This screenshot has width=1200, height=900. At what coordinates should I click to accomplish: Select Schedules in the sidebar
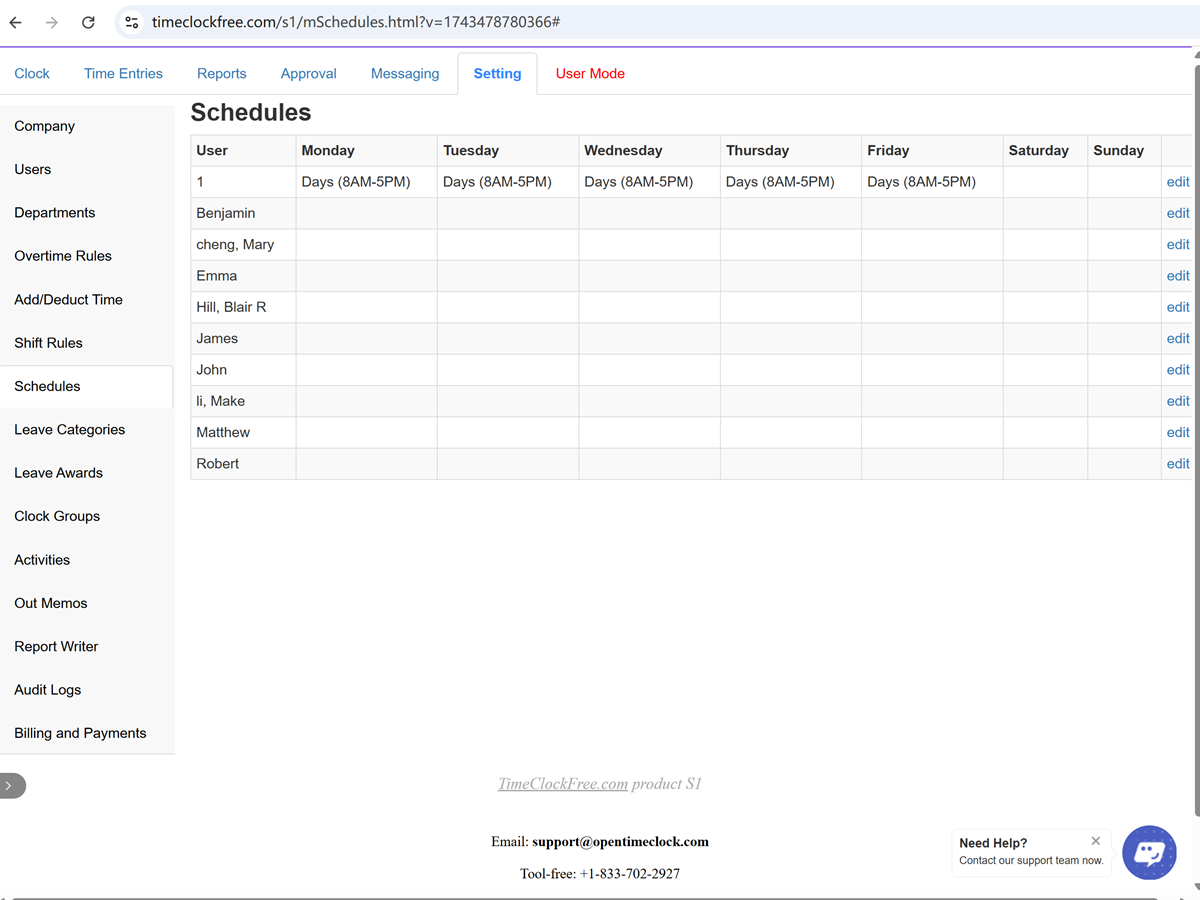click(x=87, y=386)
